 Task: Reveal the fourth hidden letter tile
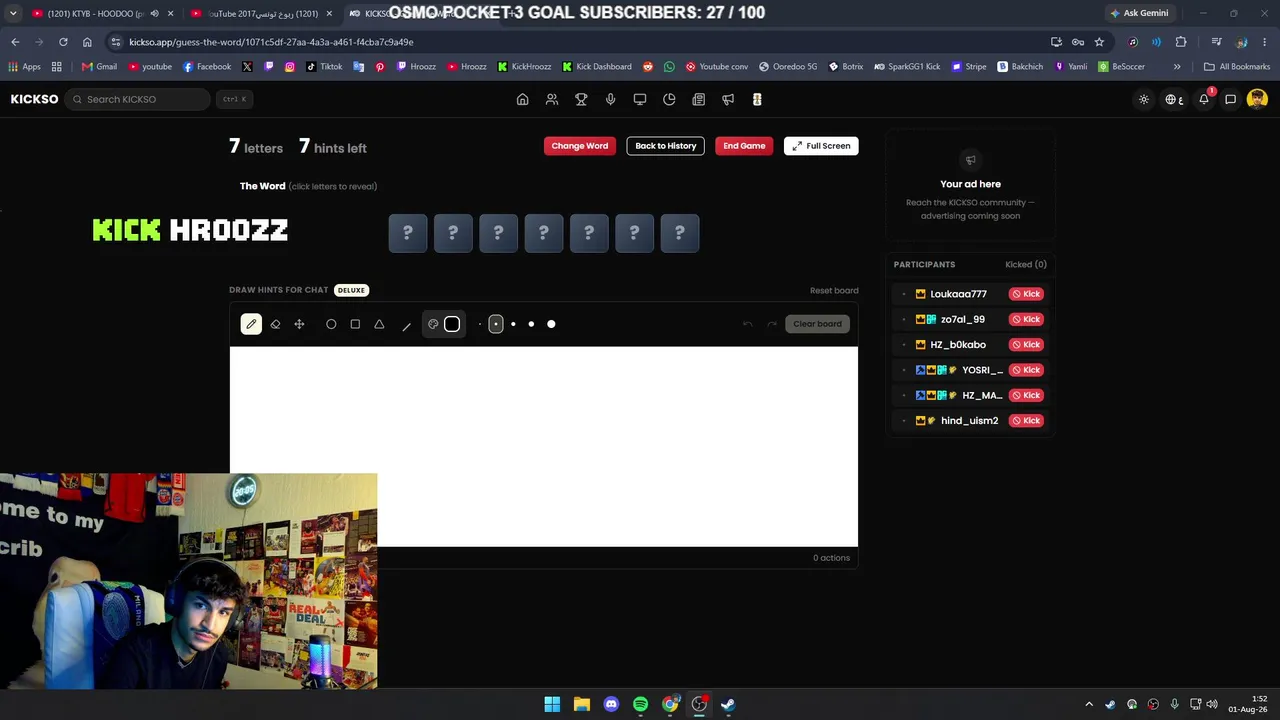[544, 233]
